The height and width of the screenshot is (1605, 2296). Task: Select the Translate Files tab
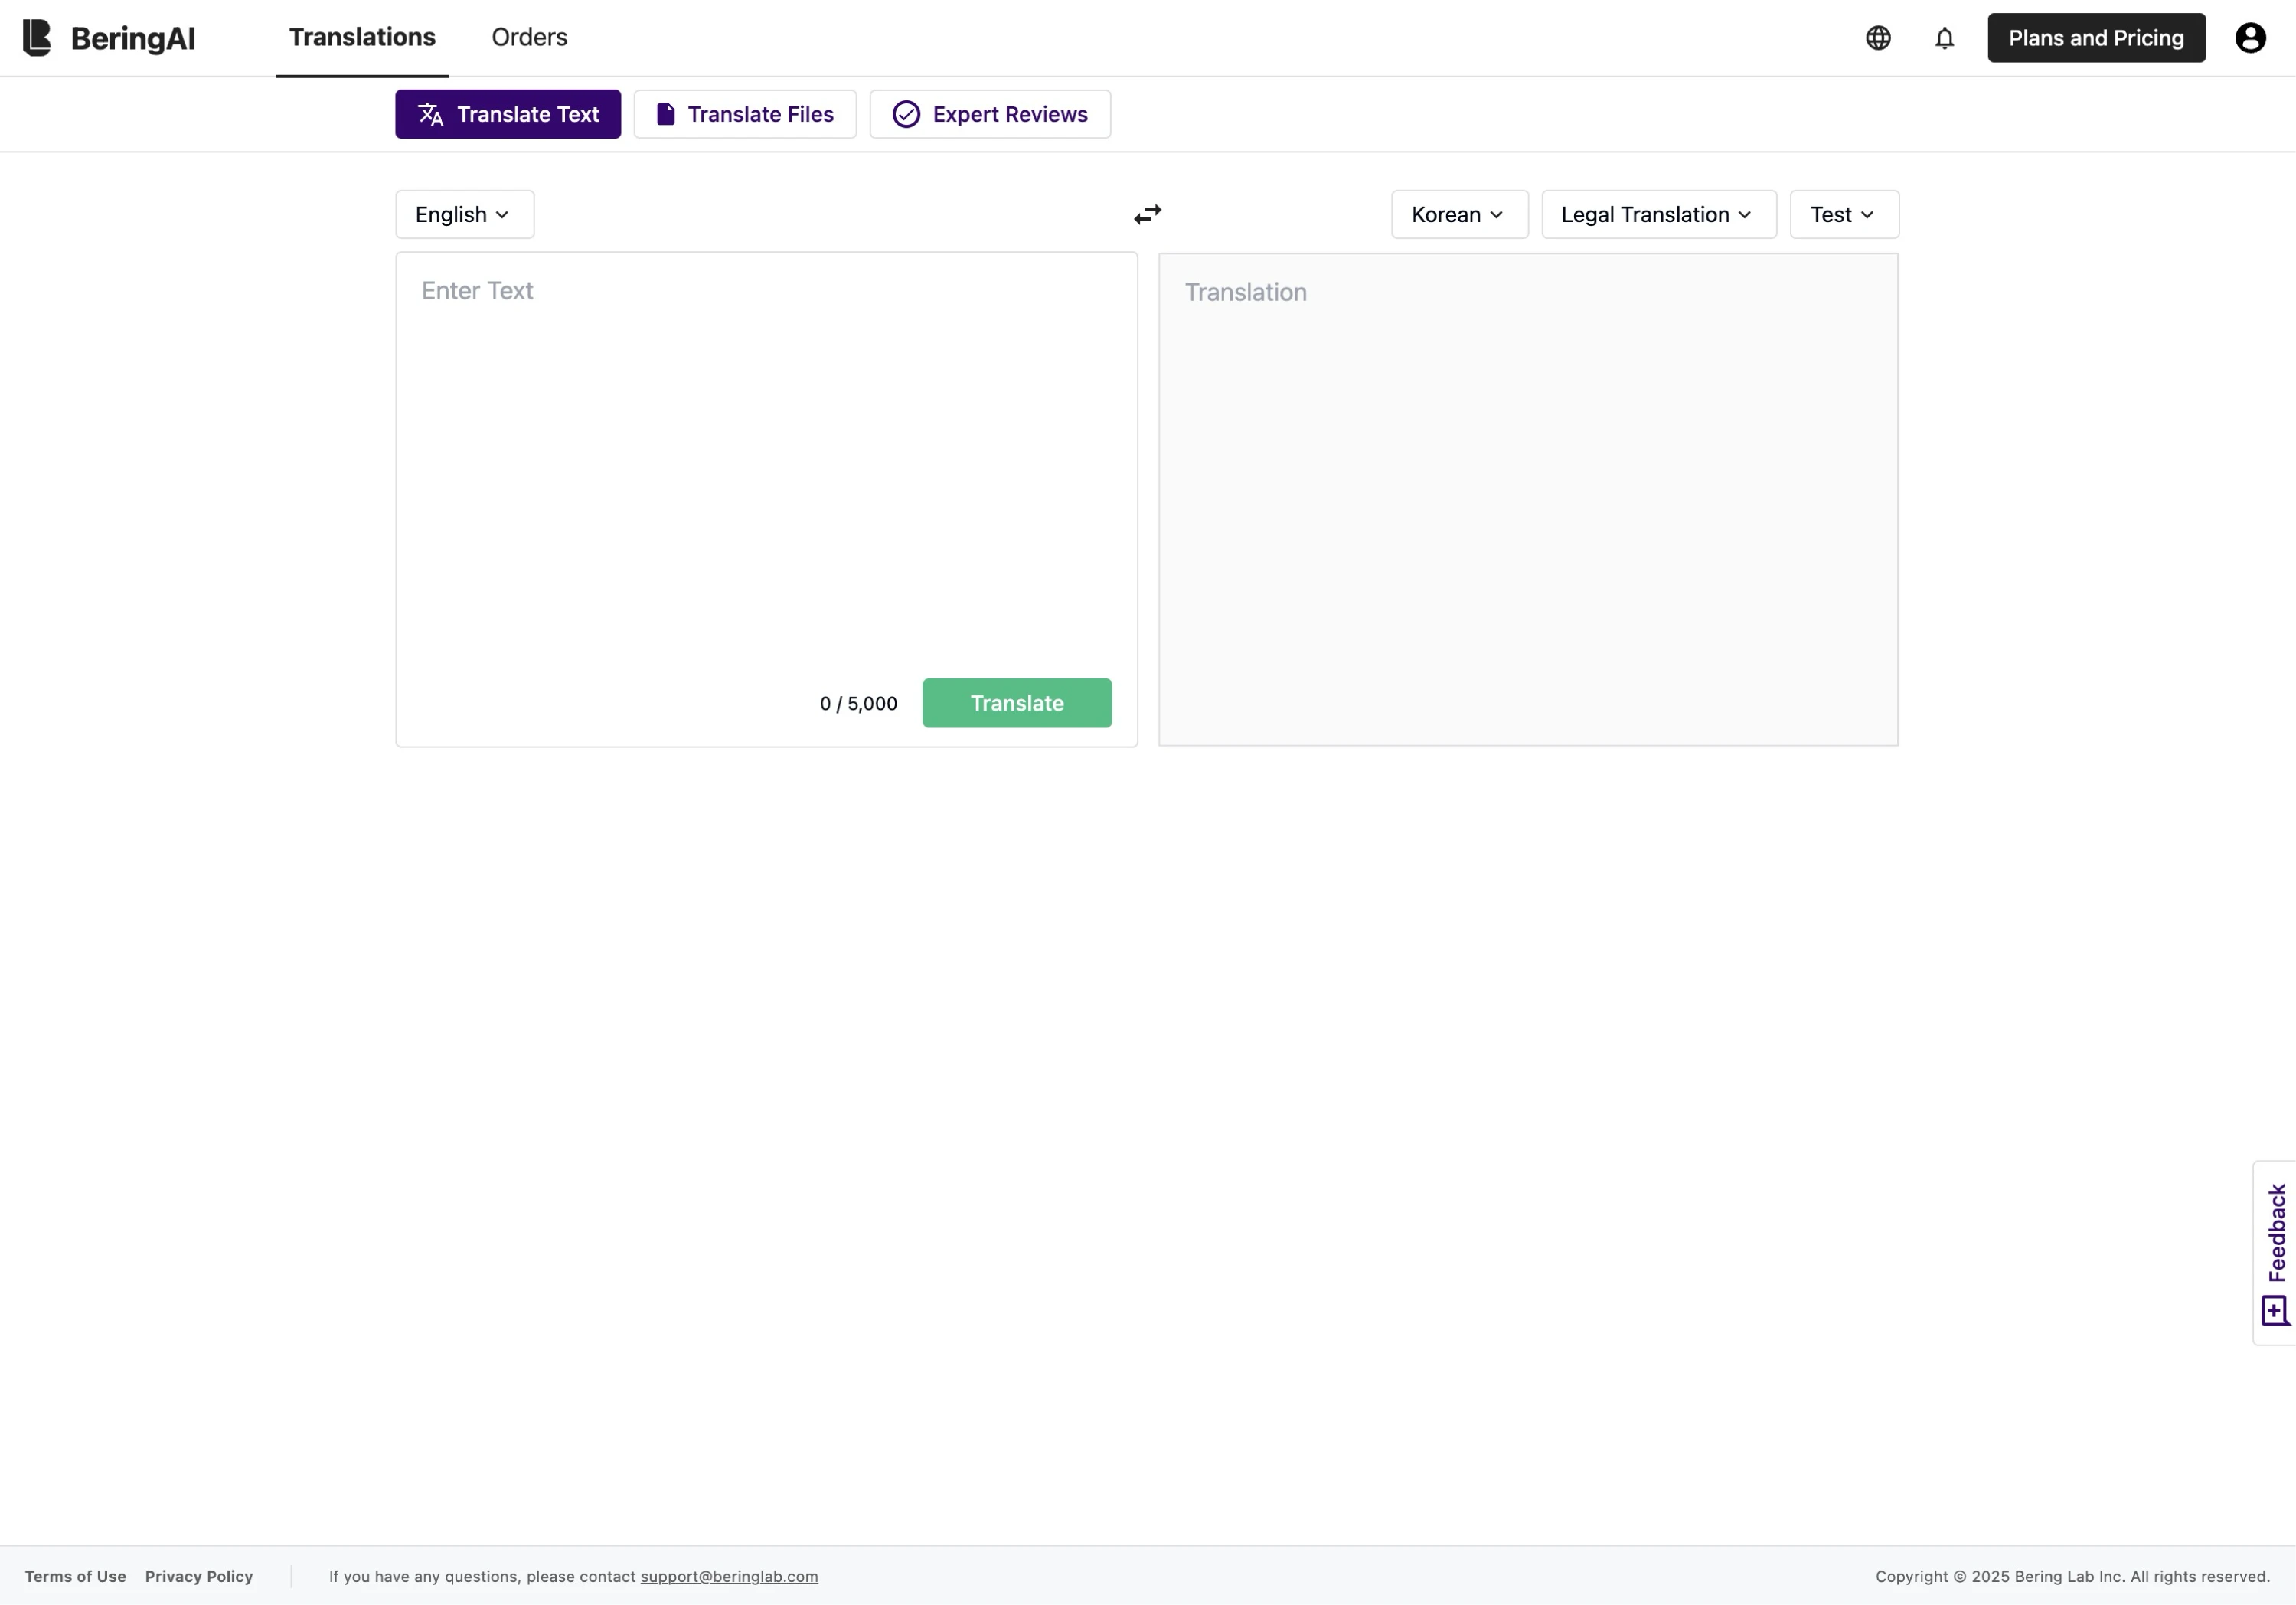(745, 114)
